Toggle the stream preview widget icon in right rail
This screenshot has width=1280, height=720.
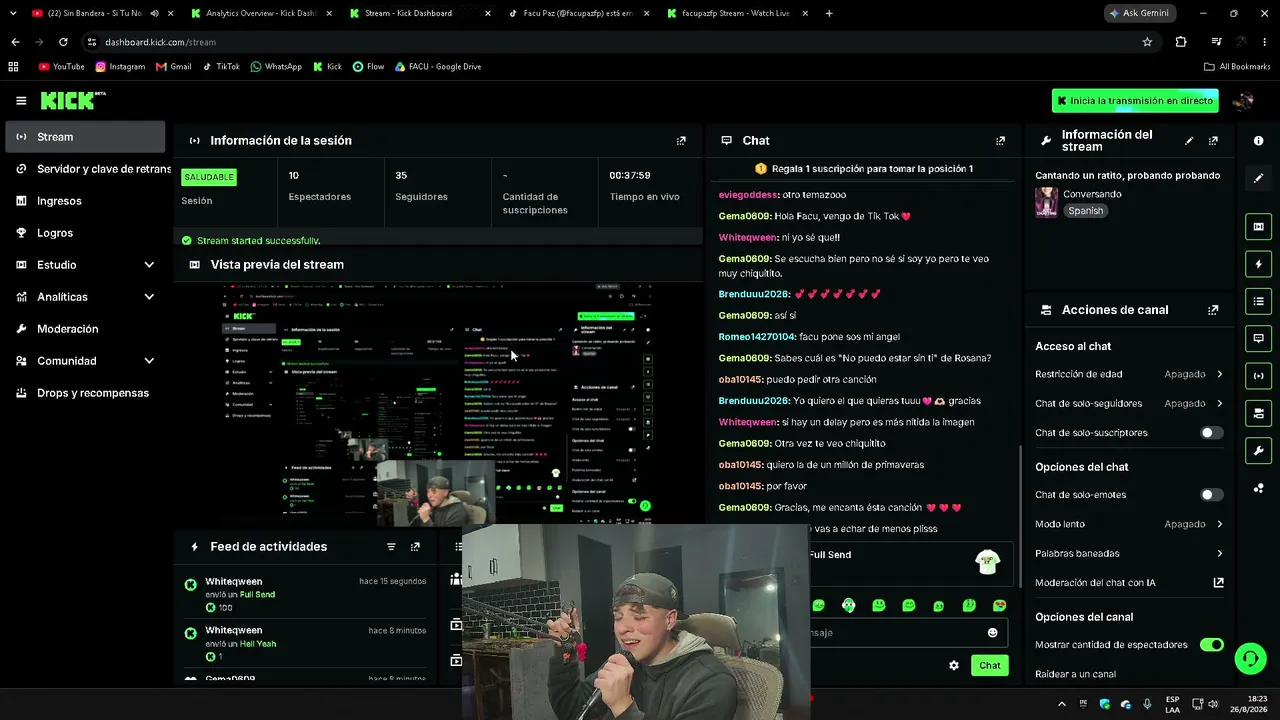(1258, 227)
